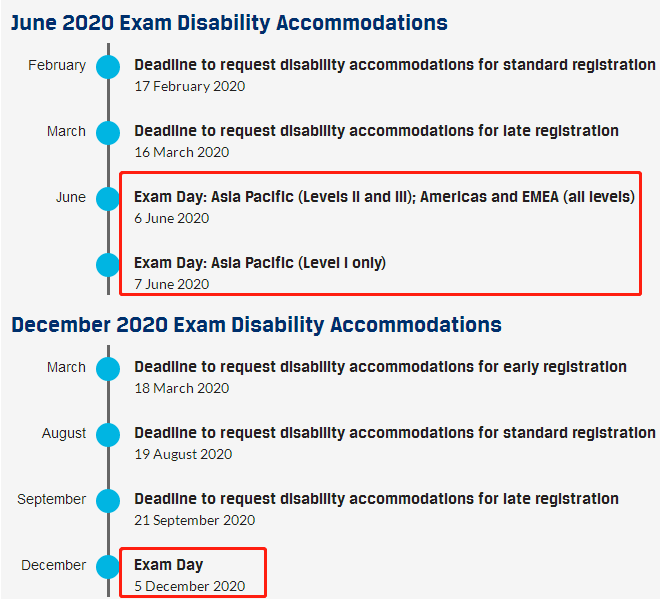663x599 pixels.
Task: Click the 19 August 2020 date text
Action: tap(183, 454)
